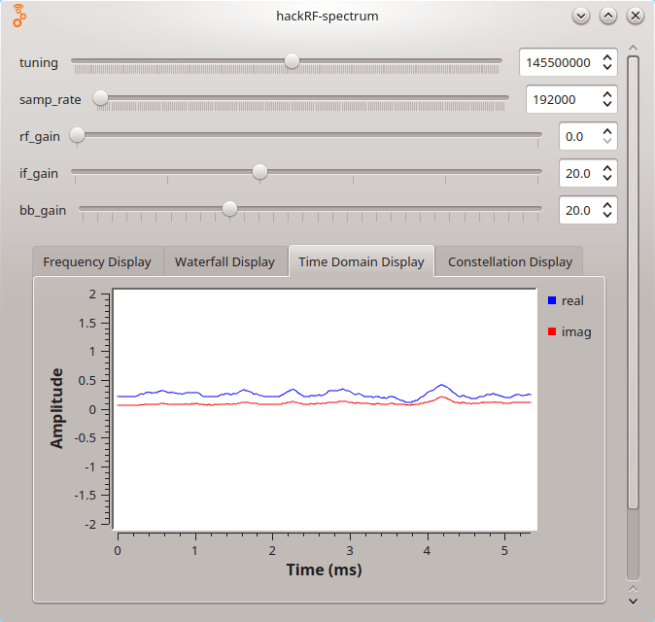Image resolution: width=655 pixels, height=622 pixels.
Task: Click the bb_gain value input field
Action: click(577, 210)
